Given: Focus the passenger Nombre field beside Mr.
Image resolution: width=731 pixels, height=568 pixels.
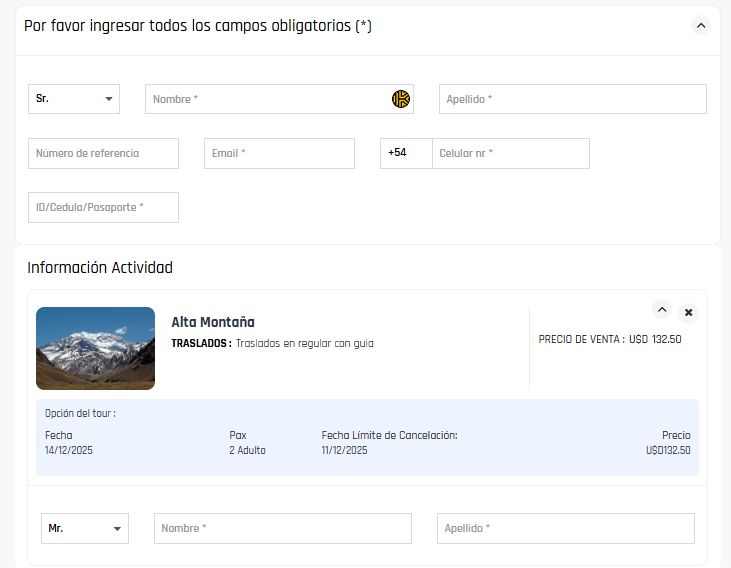Looking at the screenshot, I should [x=282, y=528].
